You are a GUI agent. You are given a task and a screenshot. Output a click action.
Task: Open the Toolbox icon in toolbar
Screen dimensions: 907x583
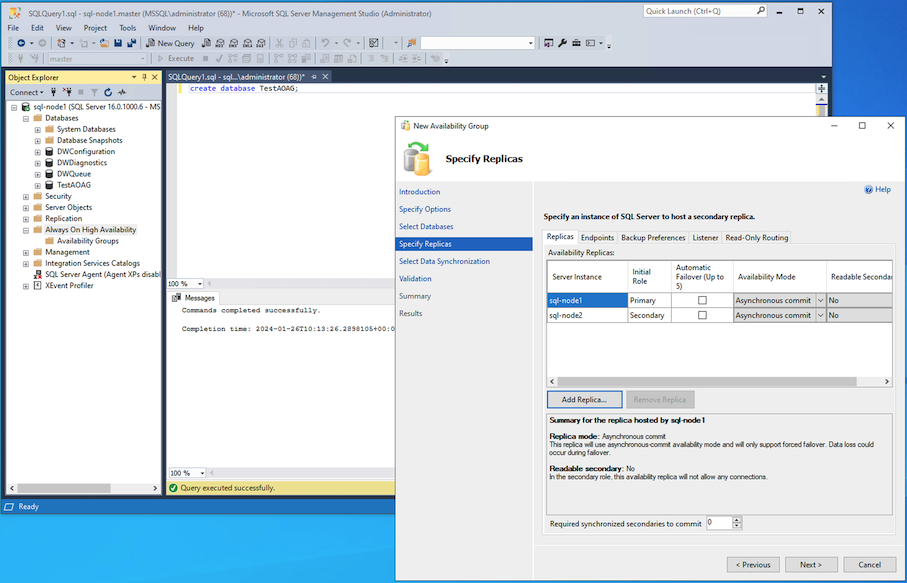coord(576,43)
